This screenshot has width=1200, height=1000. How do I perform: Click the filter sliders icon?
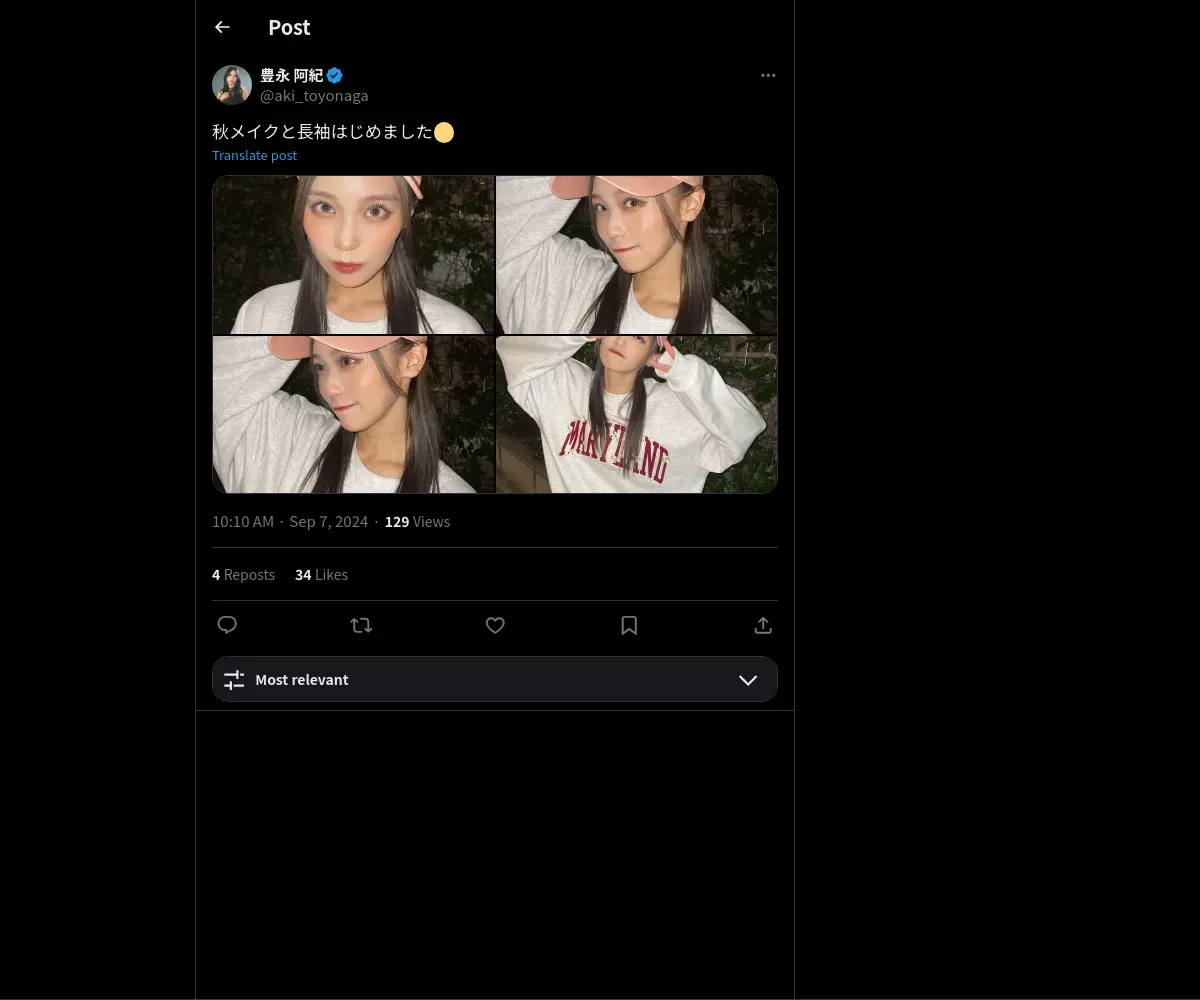(x=234, y=680)
